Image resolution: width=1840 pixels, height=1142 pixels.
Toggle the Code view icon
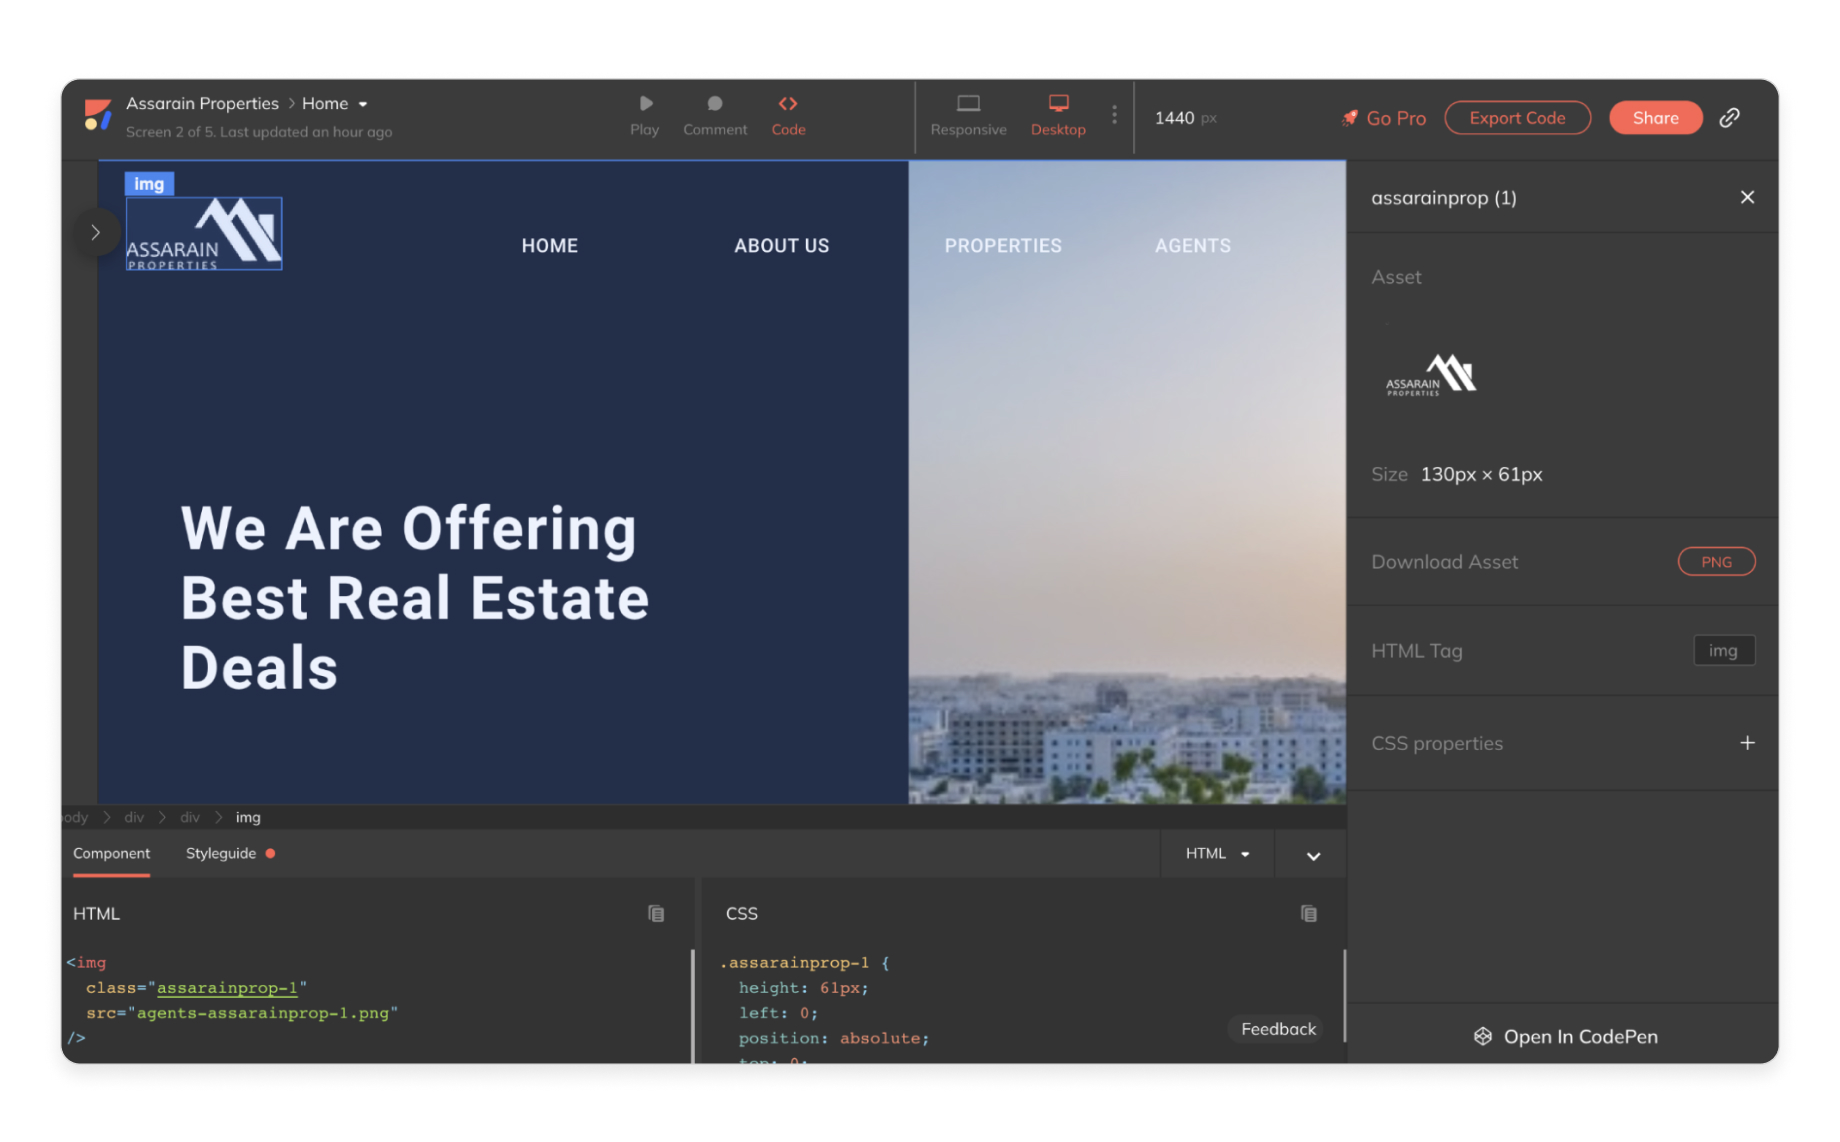pos(787,104)
